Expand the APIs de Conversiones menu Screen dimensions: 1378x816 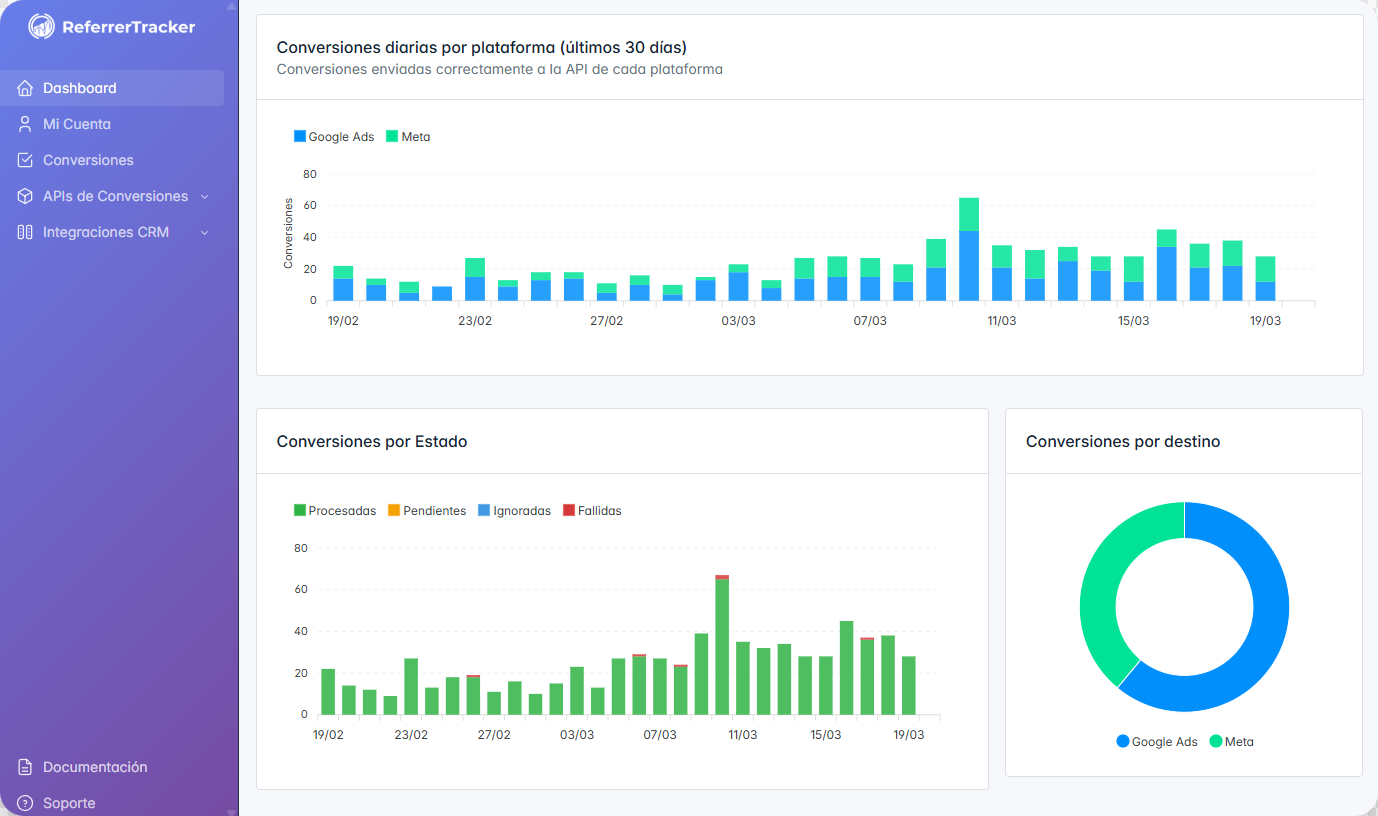click(115, 196)
